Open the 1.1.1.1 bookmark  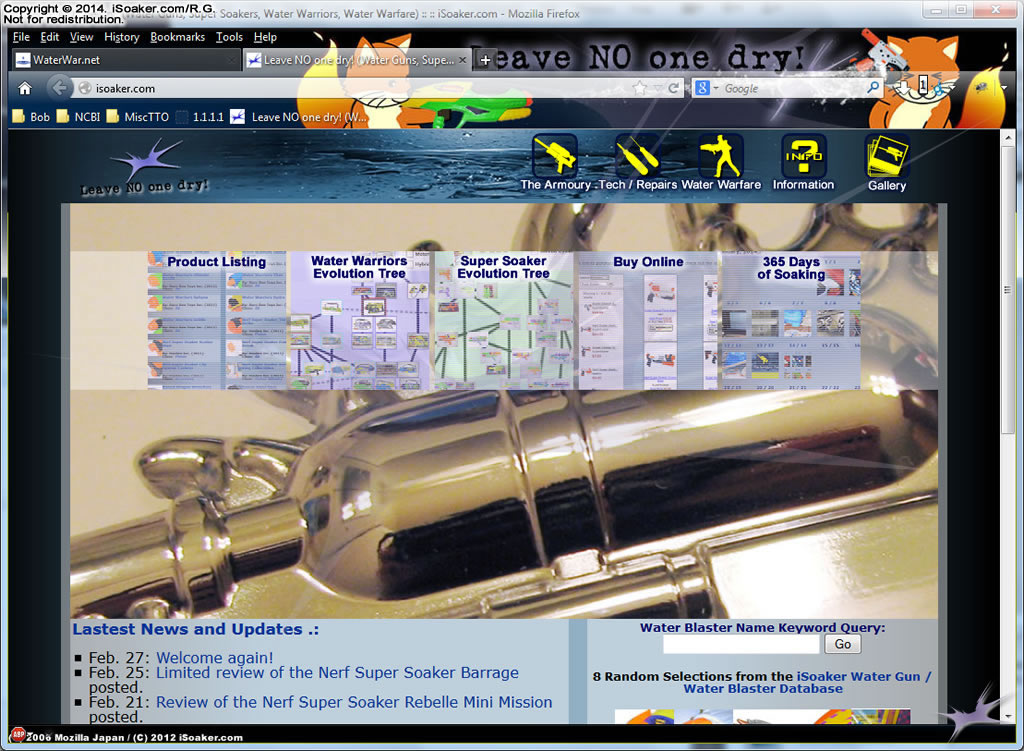pos(200,117)
